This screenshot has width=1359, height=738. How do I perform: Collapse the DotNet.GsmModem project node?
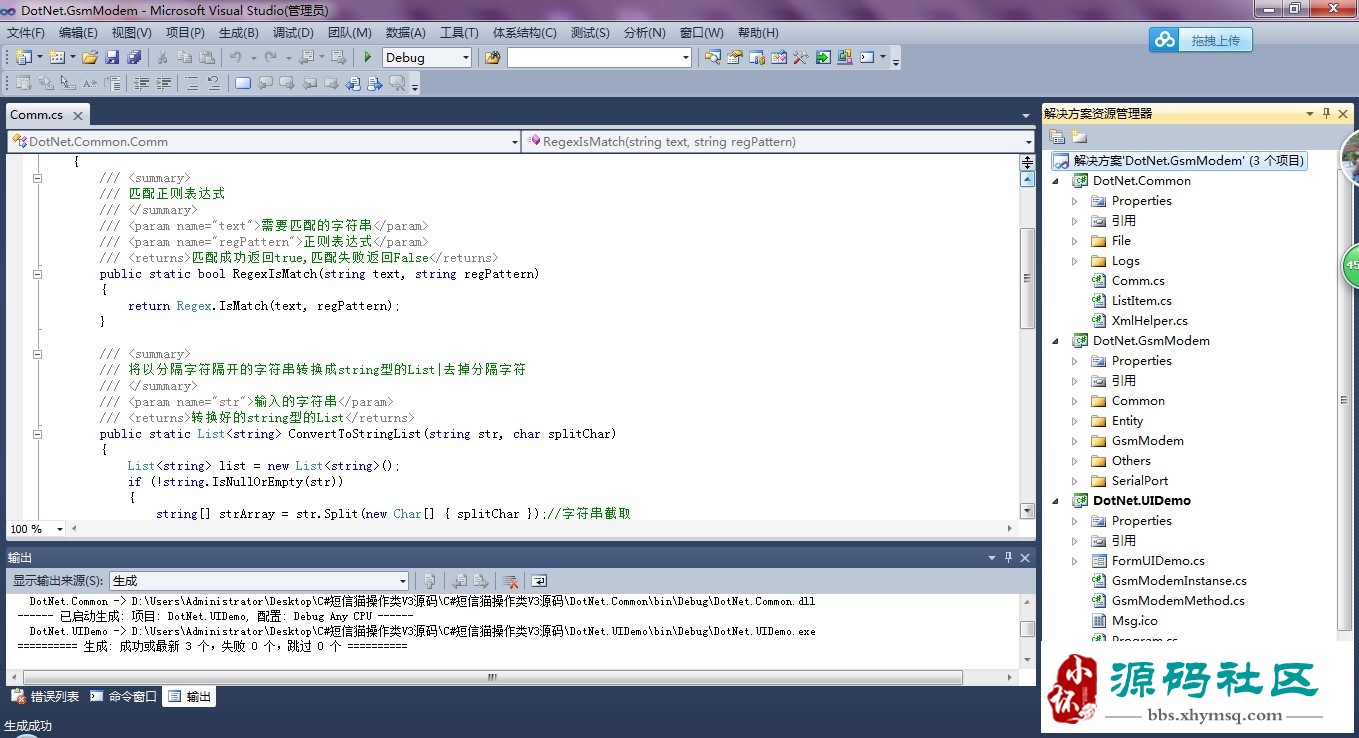1056,341
